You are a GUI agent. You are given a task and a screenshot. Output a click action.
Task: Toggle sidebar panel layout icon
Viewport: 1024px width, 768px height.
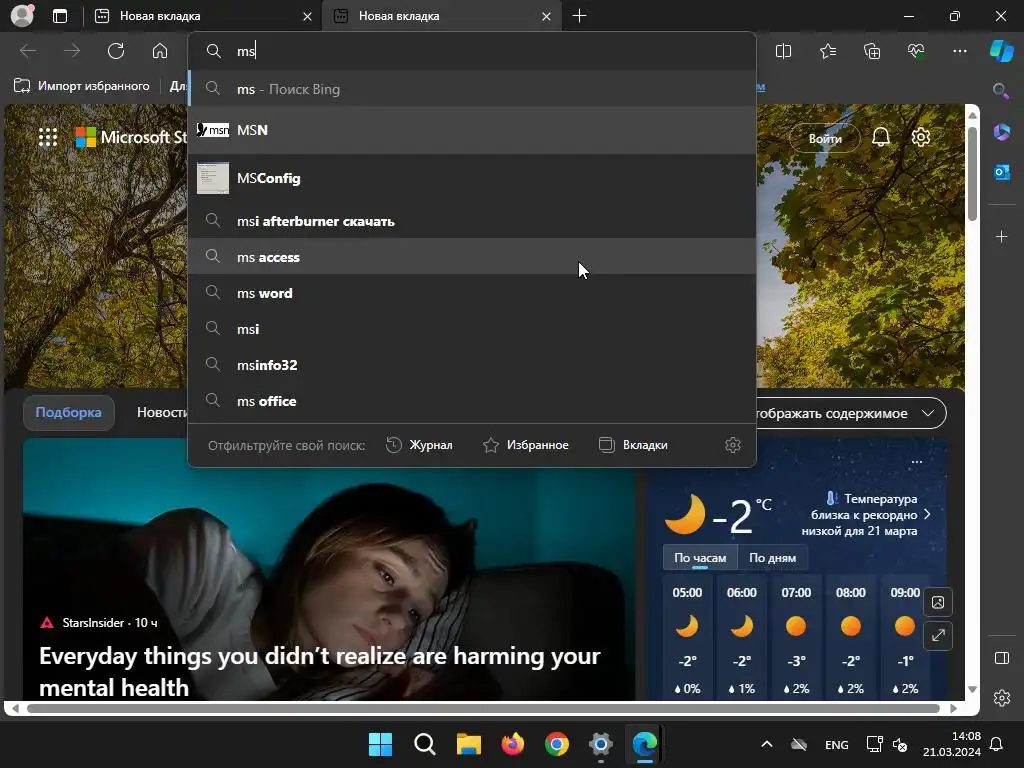pyautogui.click(x=1002, y=658)
